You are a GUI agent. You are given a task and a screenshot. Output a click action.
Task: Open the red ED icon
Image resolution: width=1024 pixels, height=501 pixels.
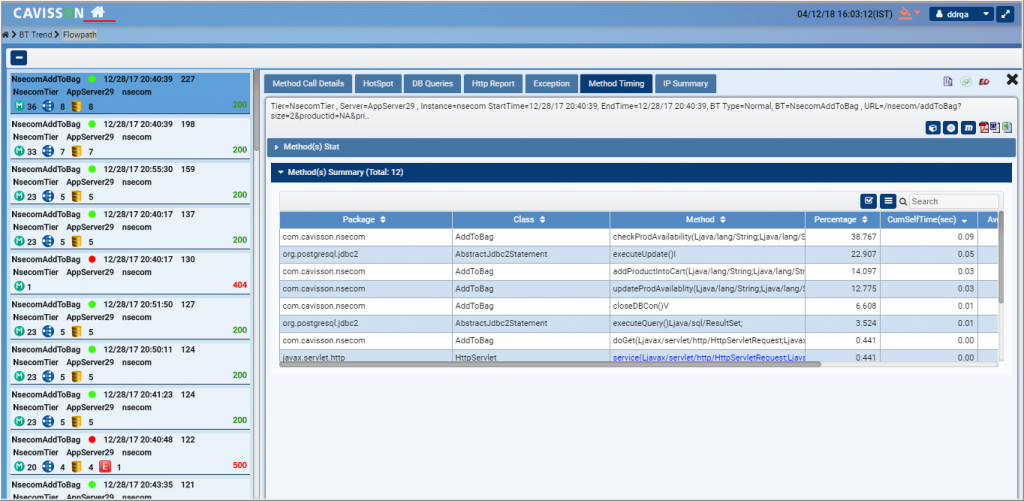984,82
